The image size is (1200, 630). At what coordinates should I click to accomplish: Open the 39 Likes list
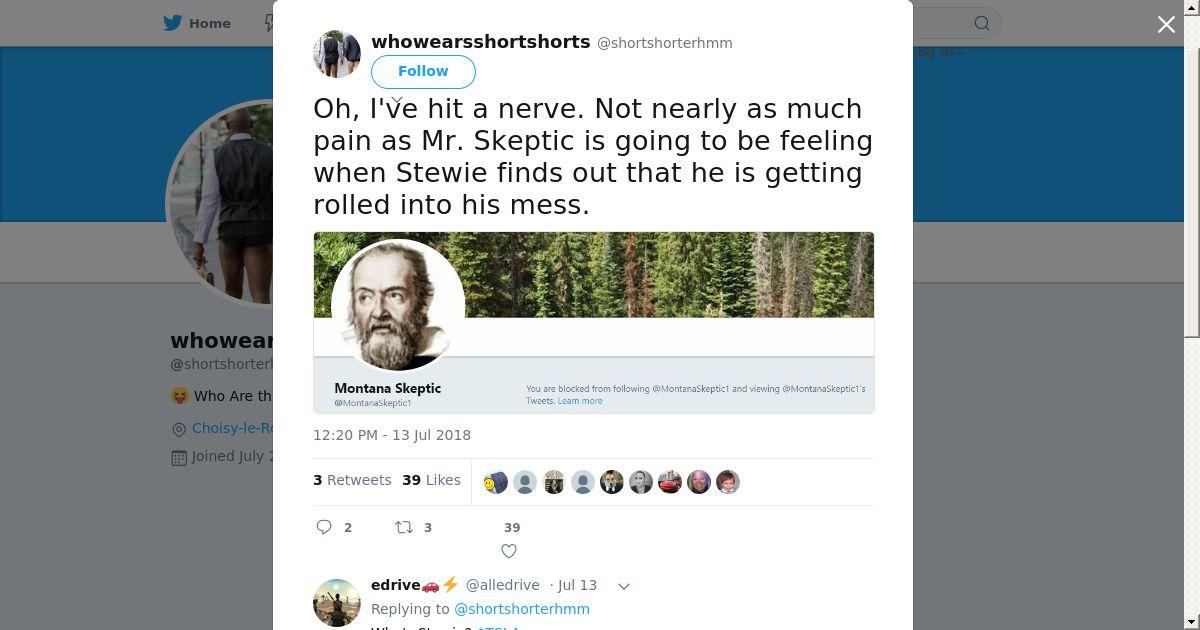pyautogui.click(x=431, y=480)
